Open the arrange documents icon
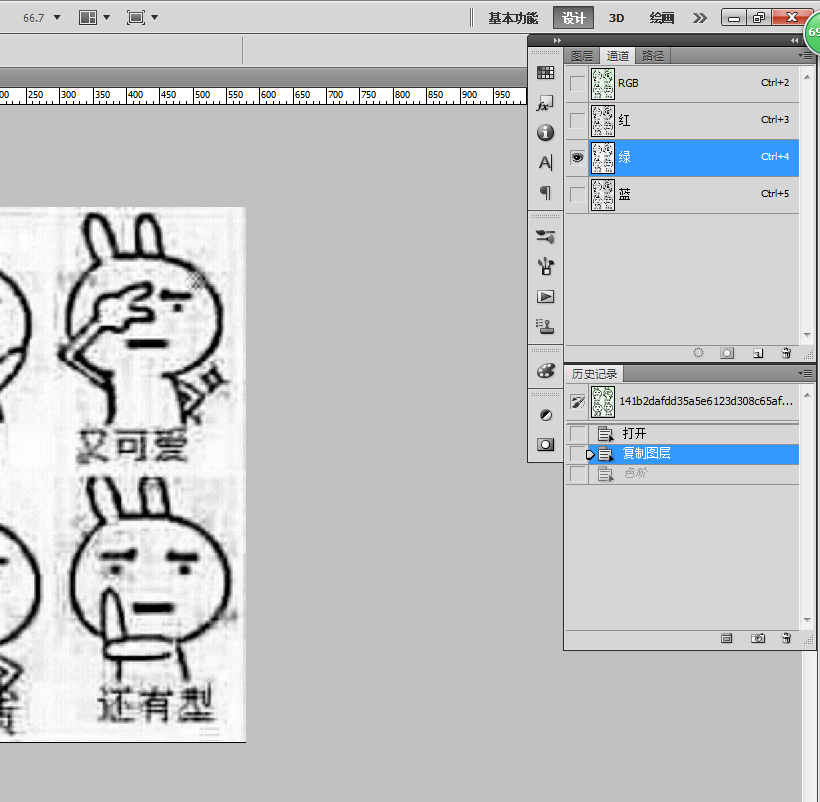 (x=88, y=18)
